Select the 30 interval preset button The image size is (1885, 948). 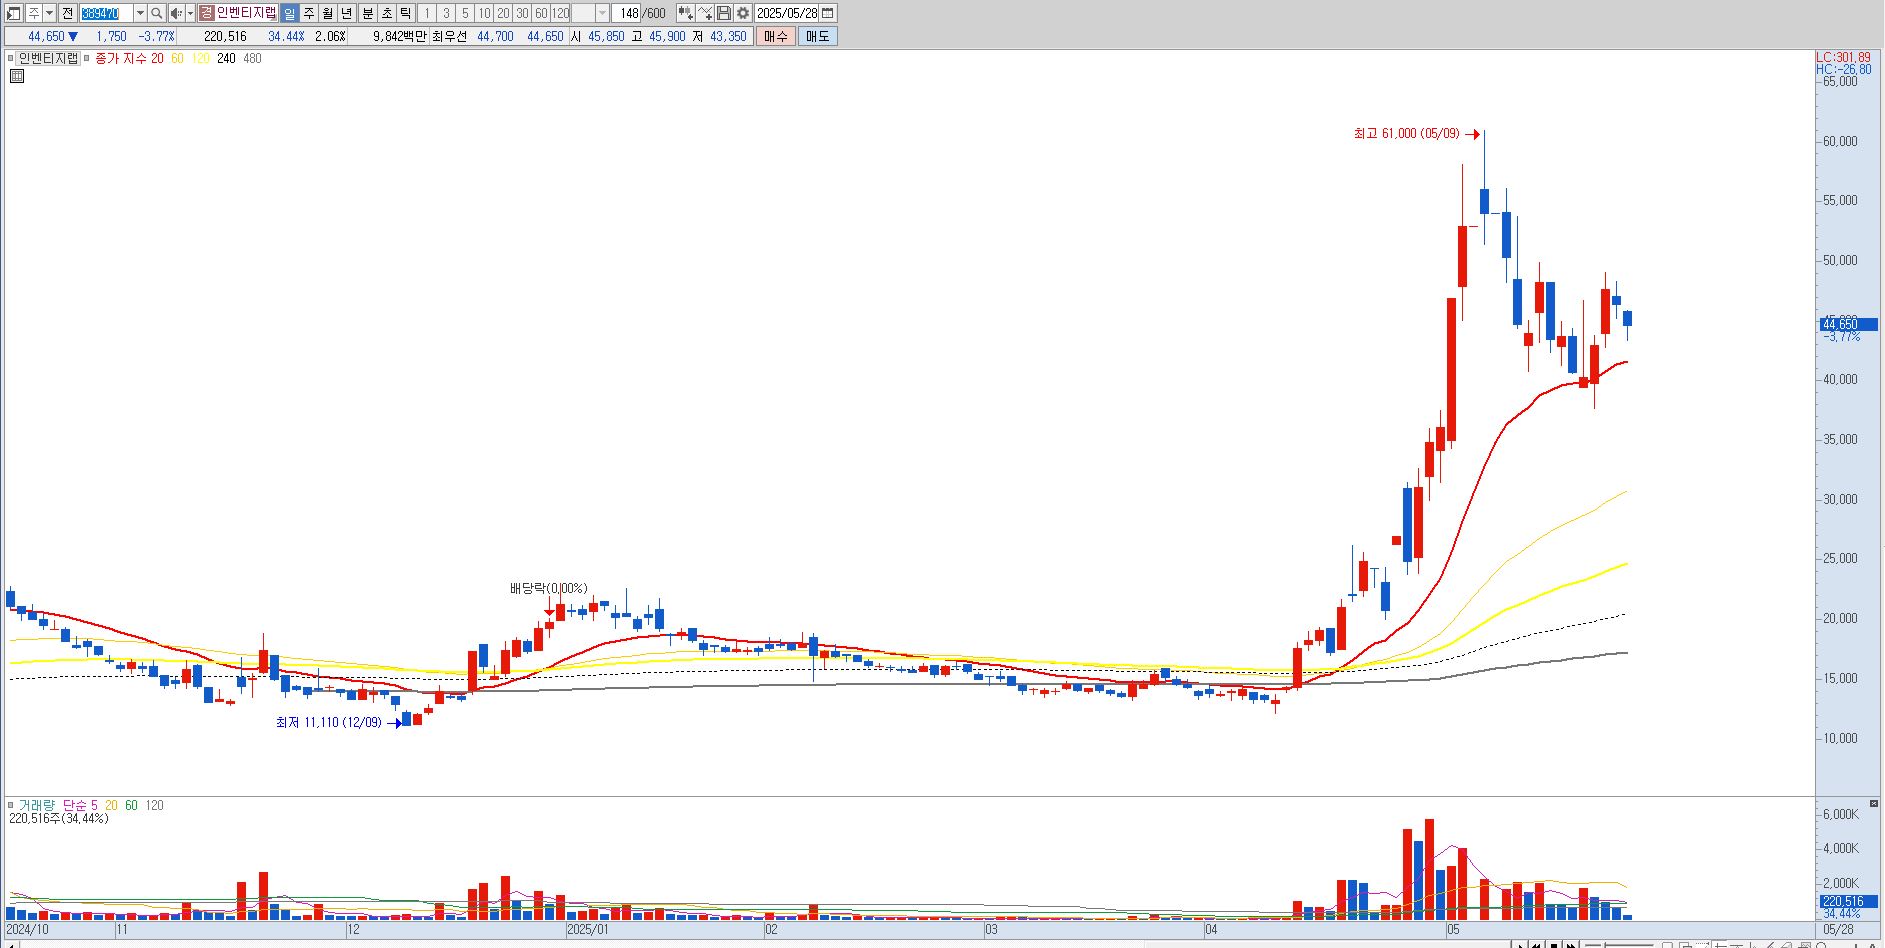tap(522, 13)
